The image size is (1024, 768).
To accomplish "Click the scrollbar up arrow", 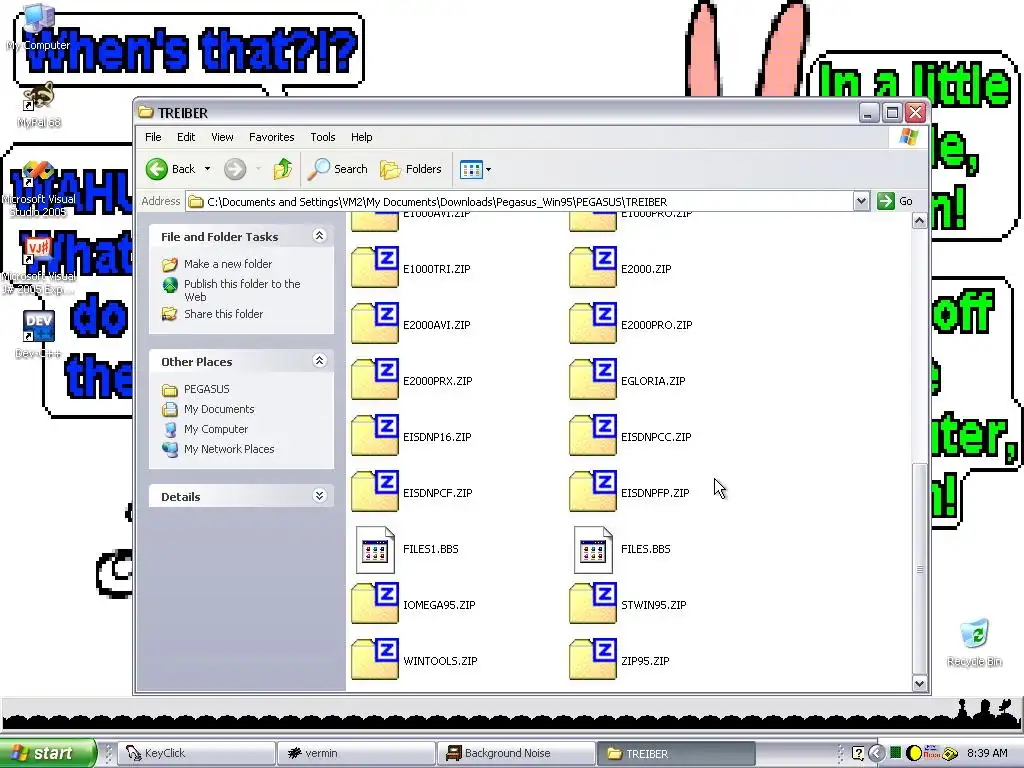I will (x=920, y=221).
